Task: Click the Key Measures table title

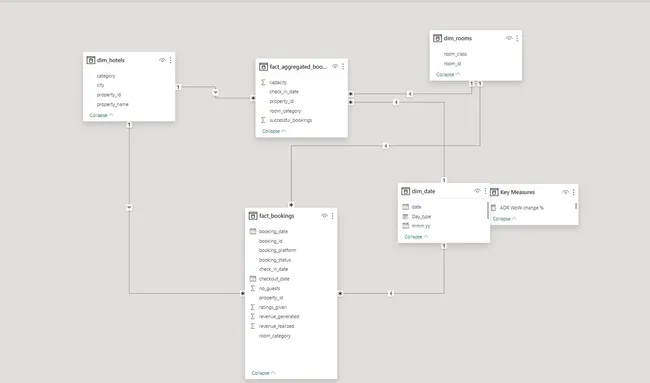Action: point(517,192)
